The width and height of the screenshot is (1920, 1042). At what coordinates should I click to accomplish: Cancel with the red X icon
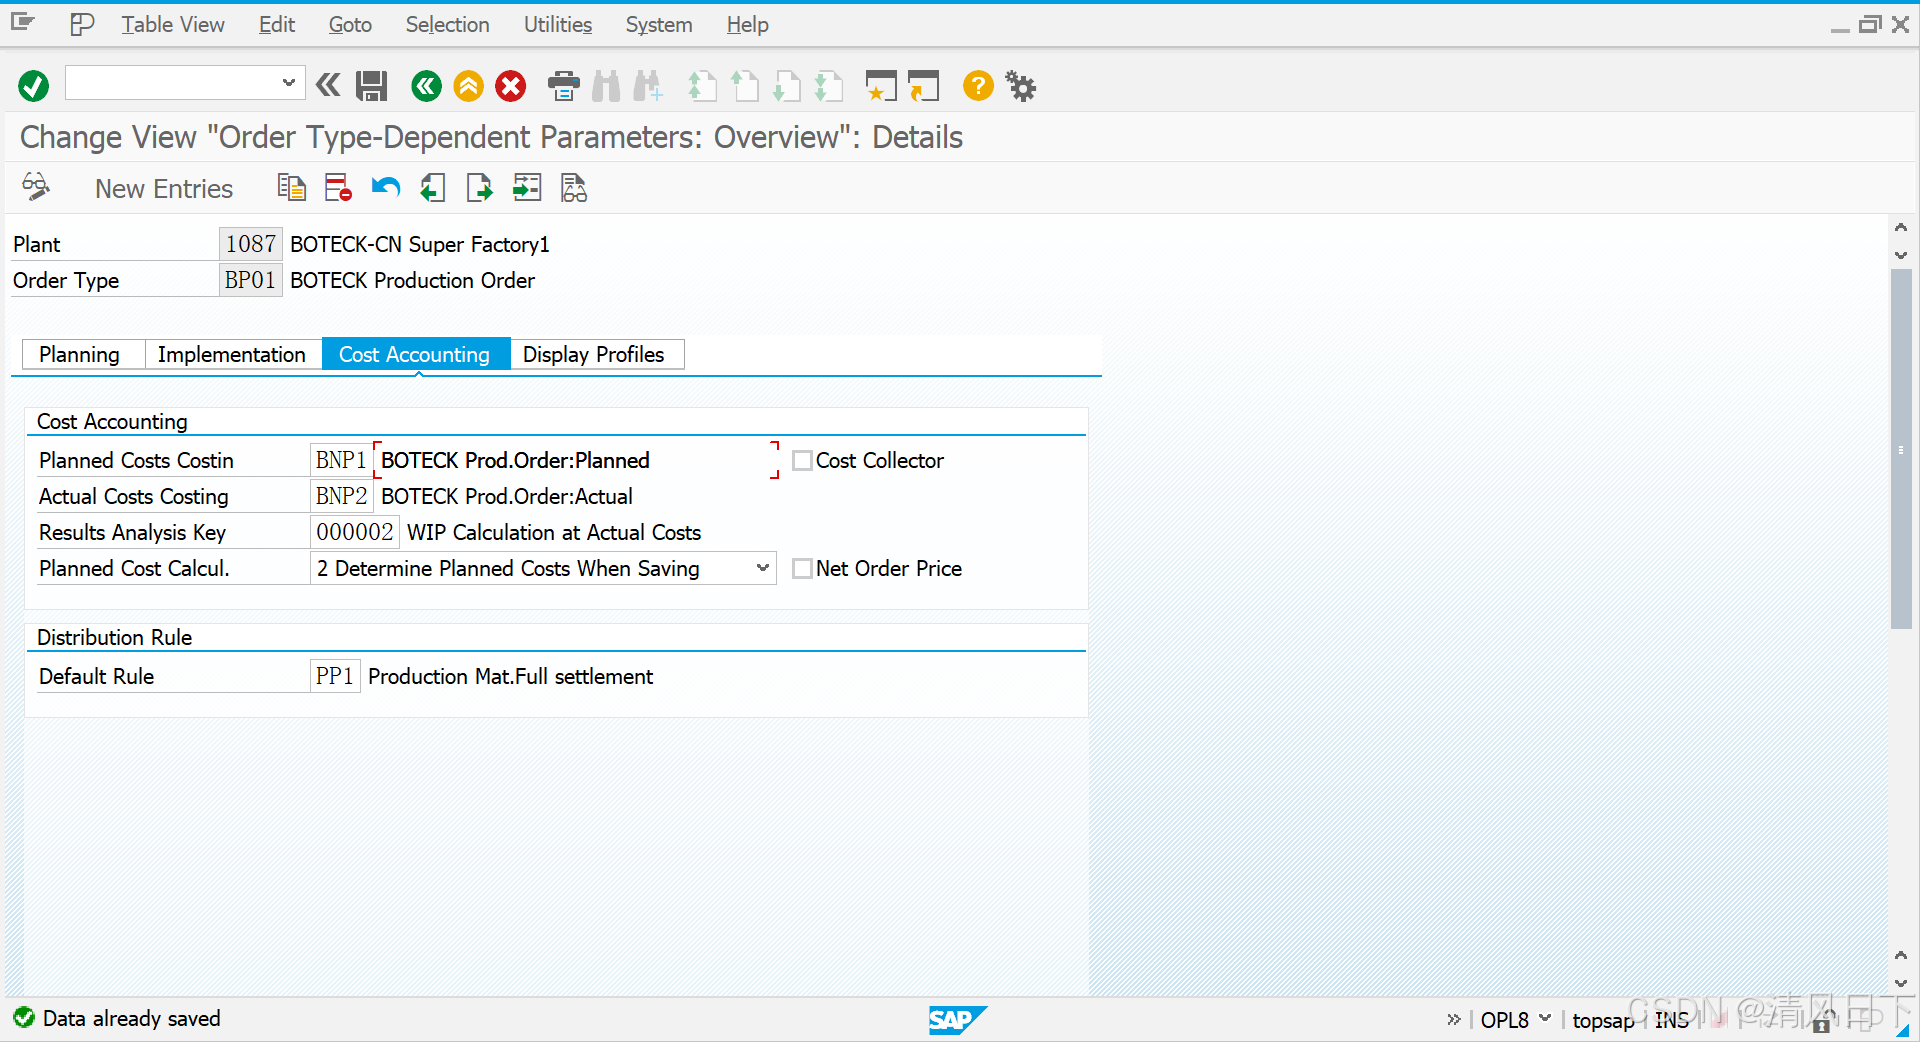(511, 86)
